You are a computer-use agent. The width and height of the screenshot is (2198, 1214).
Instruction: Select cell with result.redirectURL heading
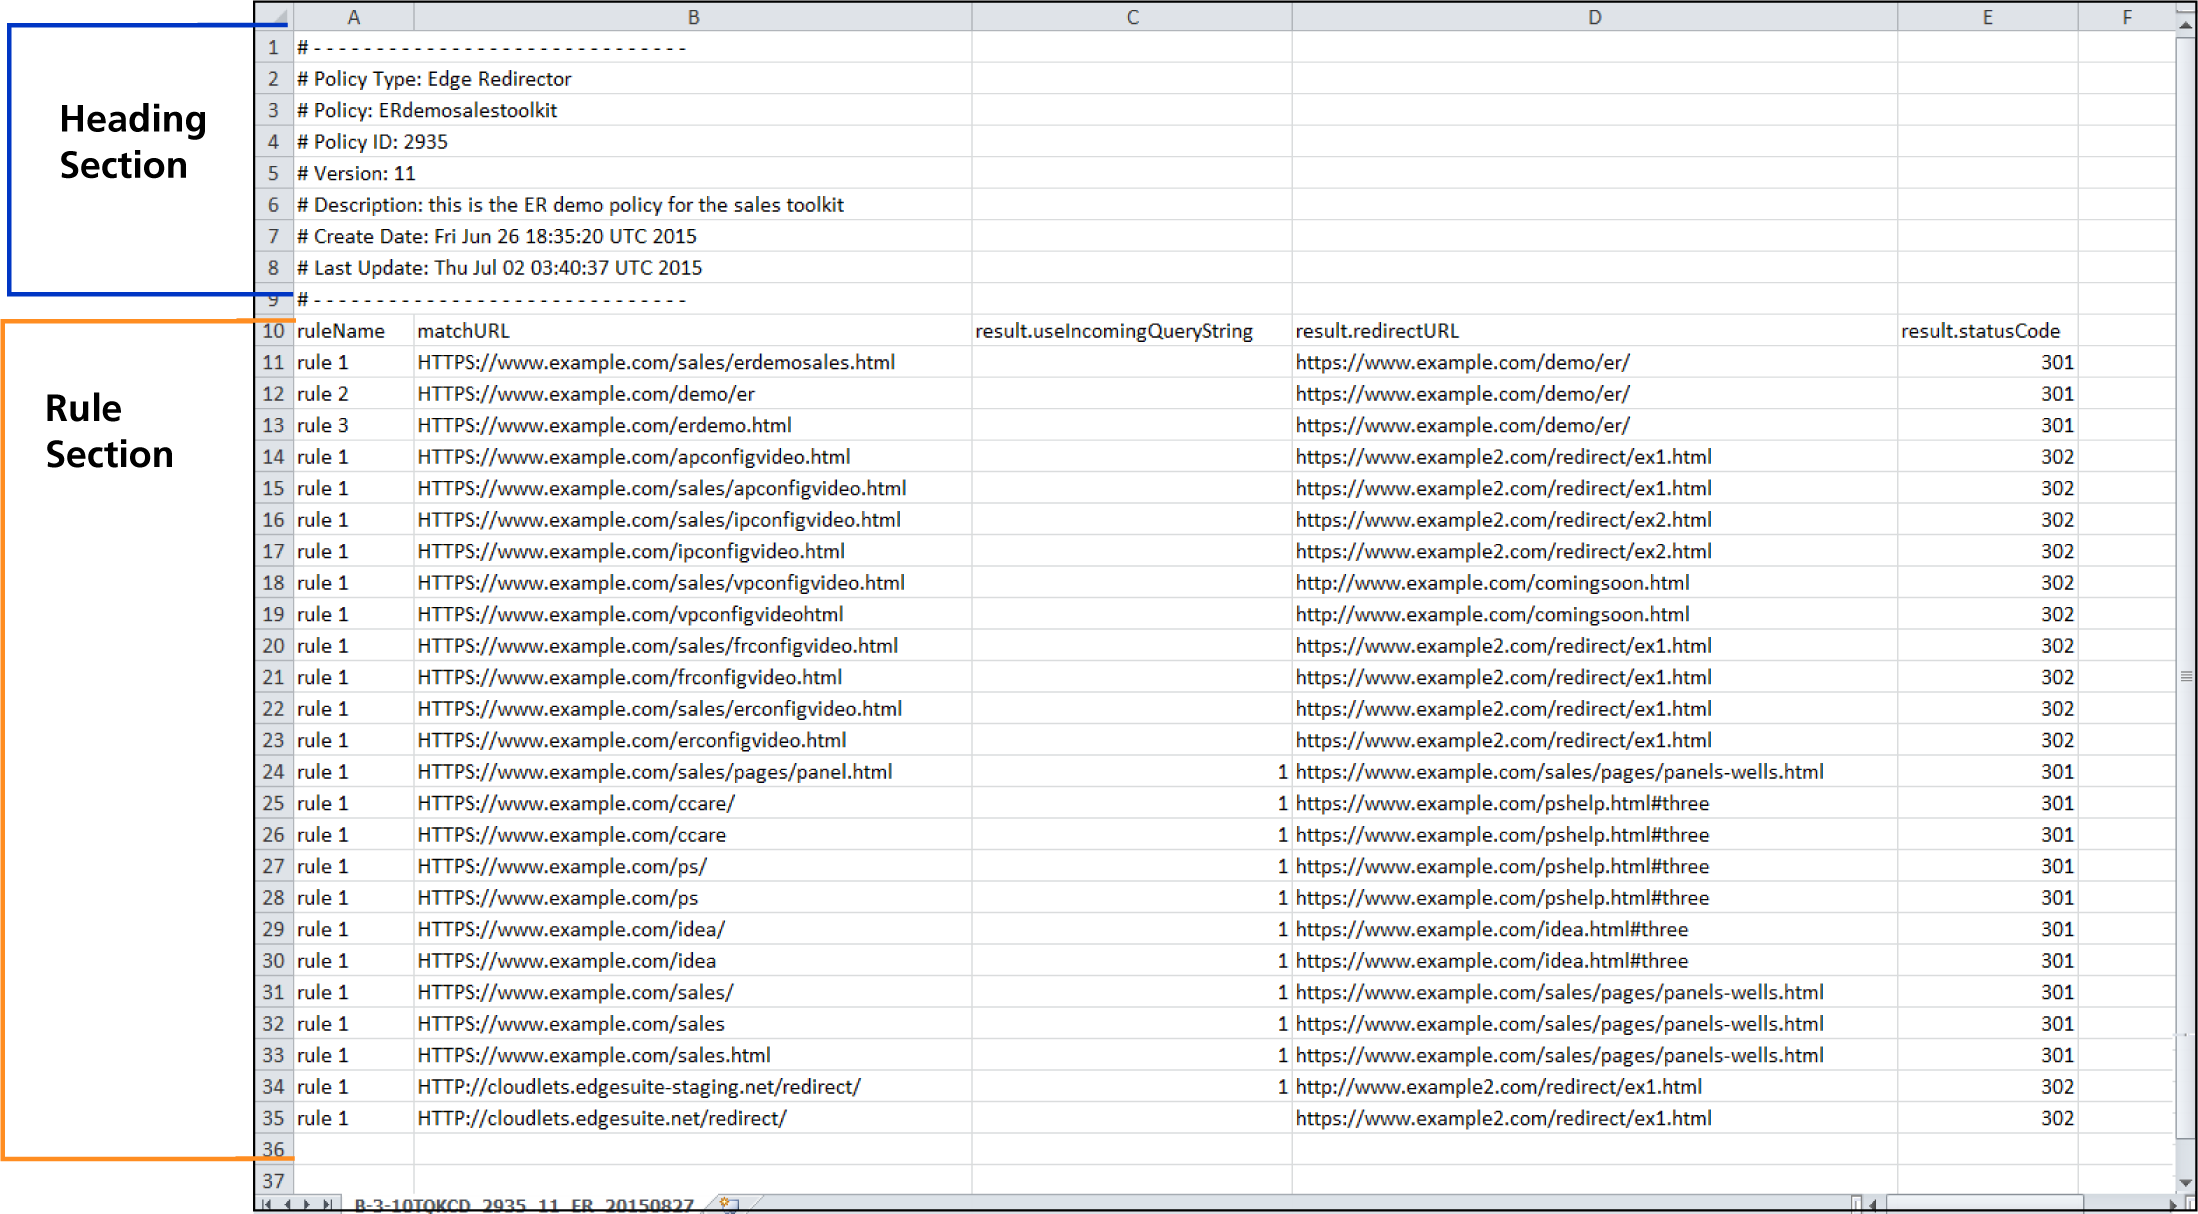[1376, 331]
